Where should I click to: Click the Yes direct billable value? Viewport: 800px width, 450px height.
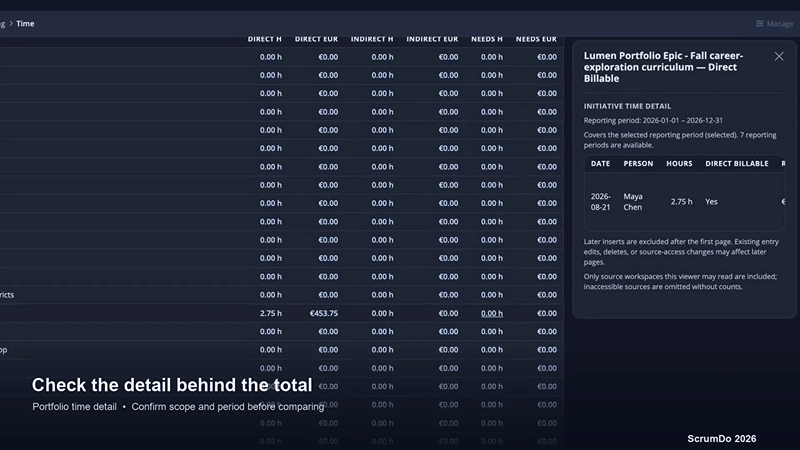[x=711, y=202]
